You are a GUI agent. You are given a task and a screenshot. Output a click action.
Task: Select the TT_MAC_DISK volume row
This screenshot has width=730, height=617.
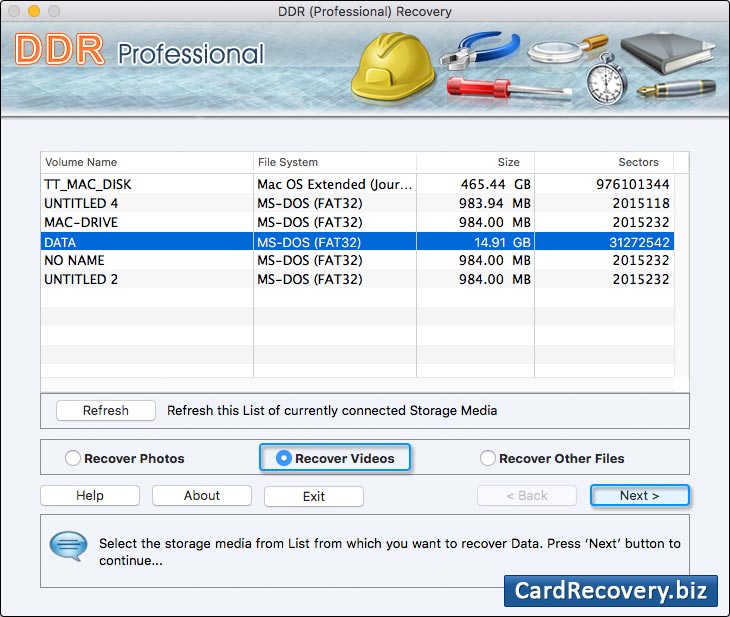click(x=357, y=184)
